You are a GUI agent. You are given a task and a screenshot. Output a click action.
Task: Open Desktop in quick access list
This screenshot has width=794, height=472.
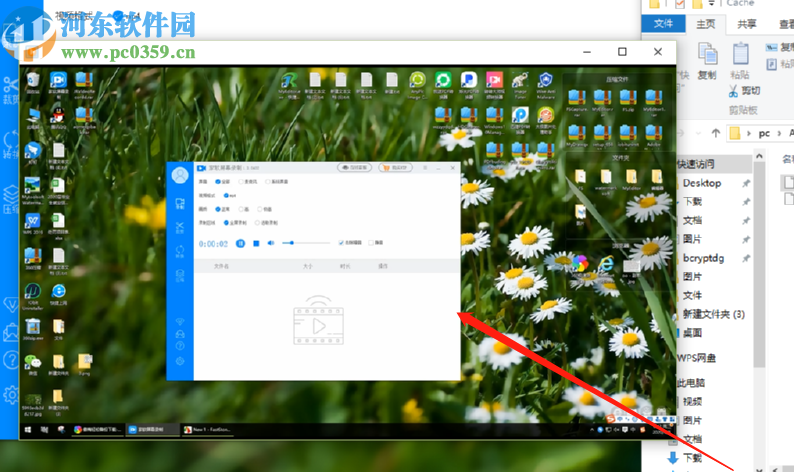[x=701, y=184]
